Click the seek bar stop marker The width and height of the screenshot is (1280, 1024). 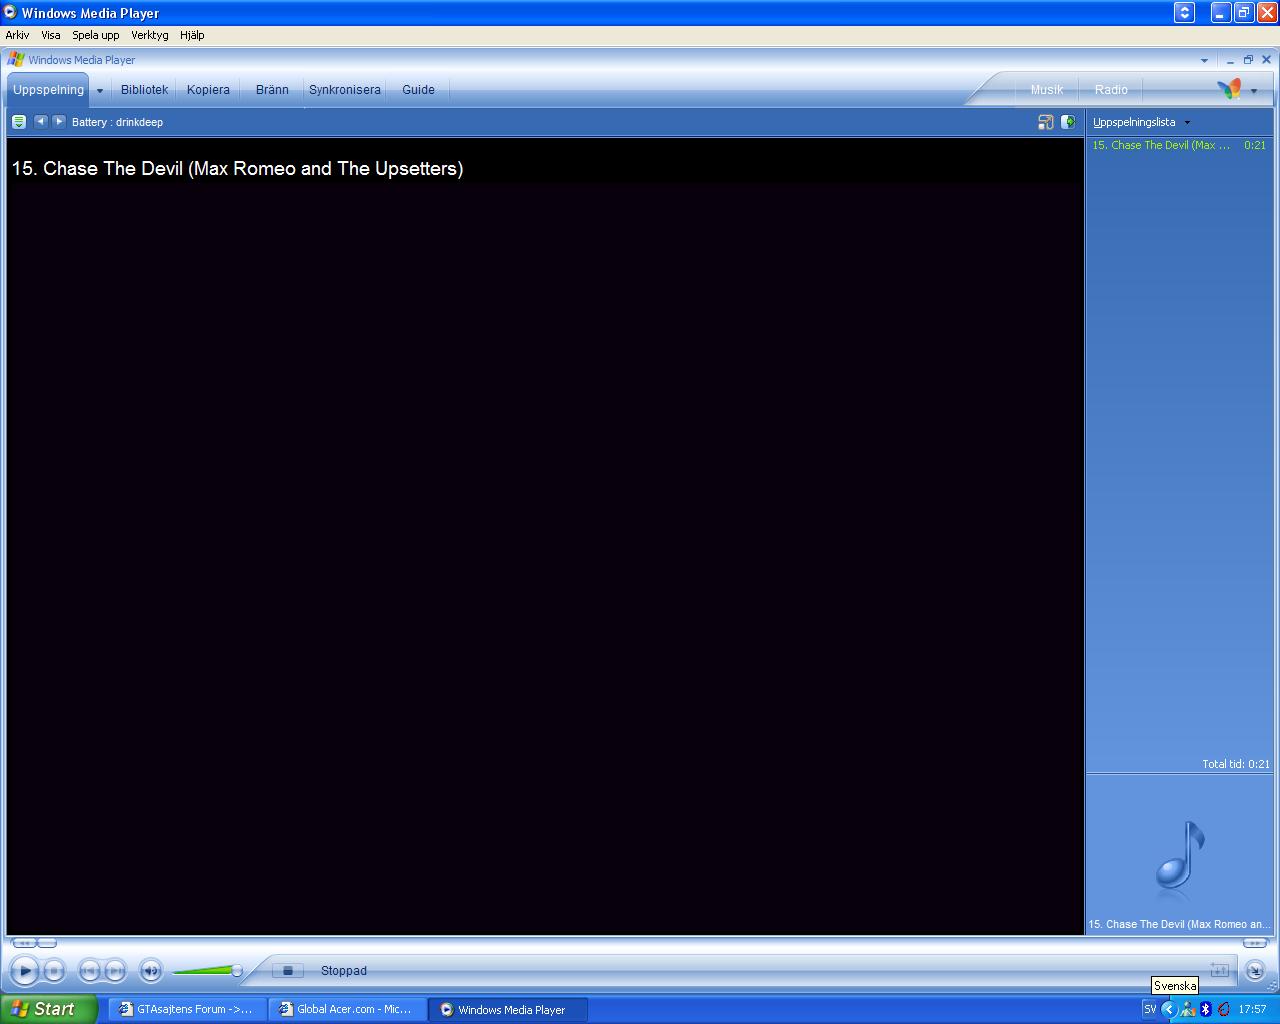[287, 970]
